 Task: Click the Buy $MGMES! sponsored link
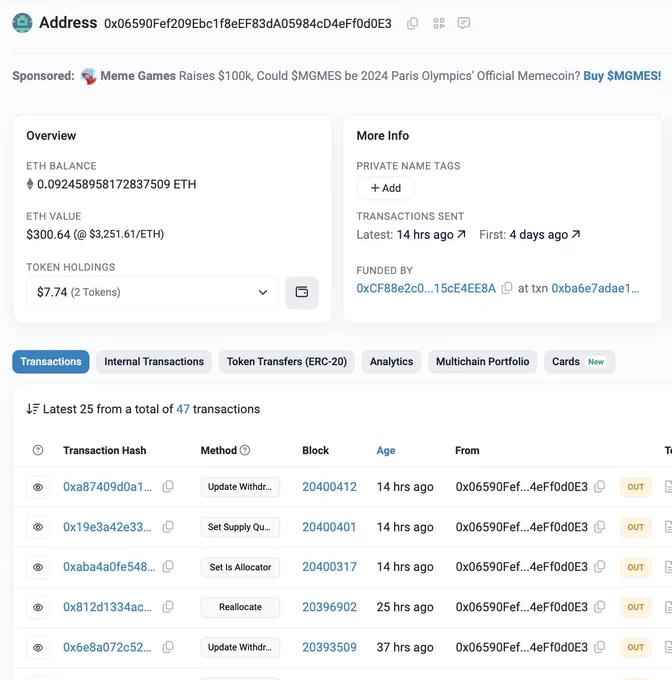click(x=622, y=76)
